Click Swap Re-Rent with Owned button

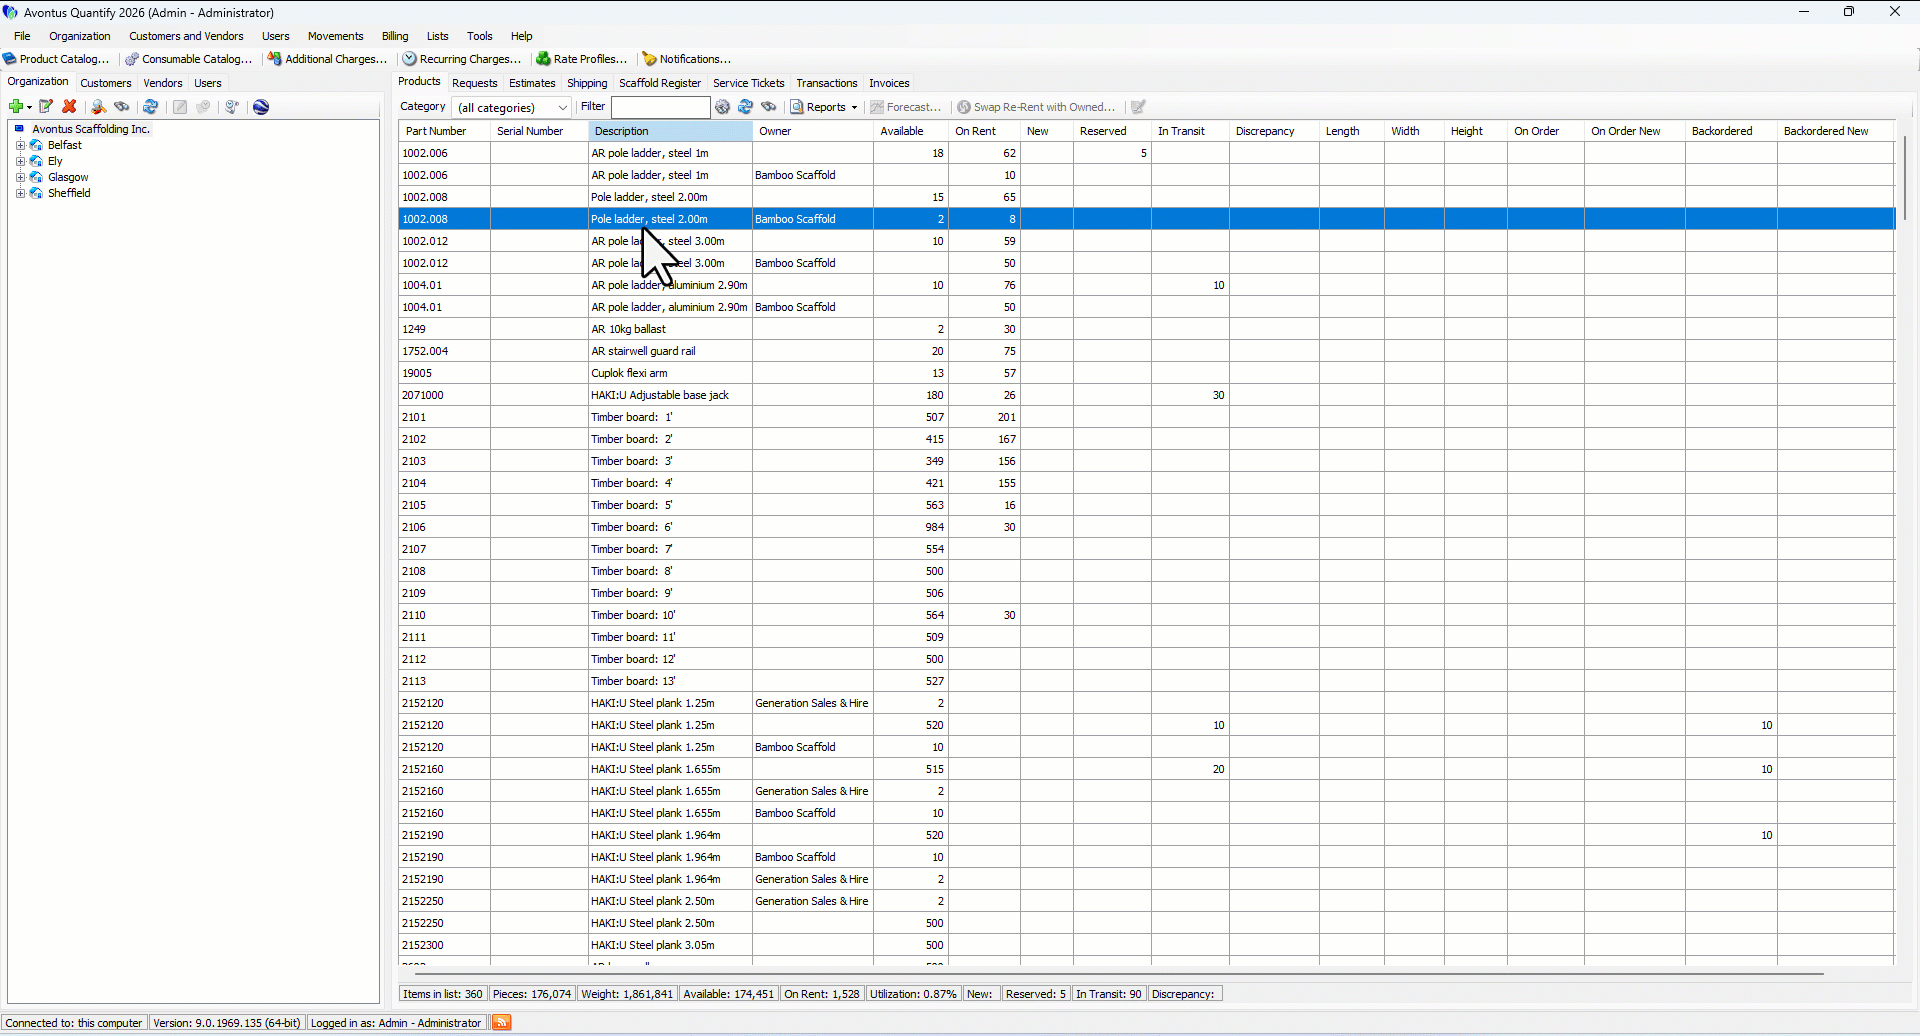1036,107
